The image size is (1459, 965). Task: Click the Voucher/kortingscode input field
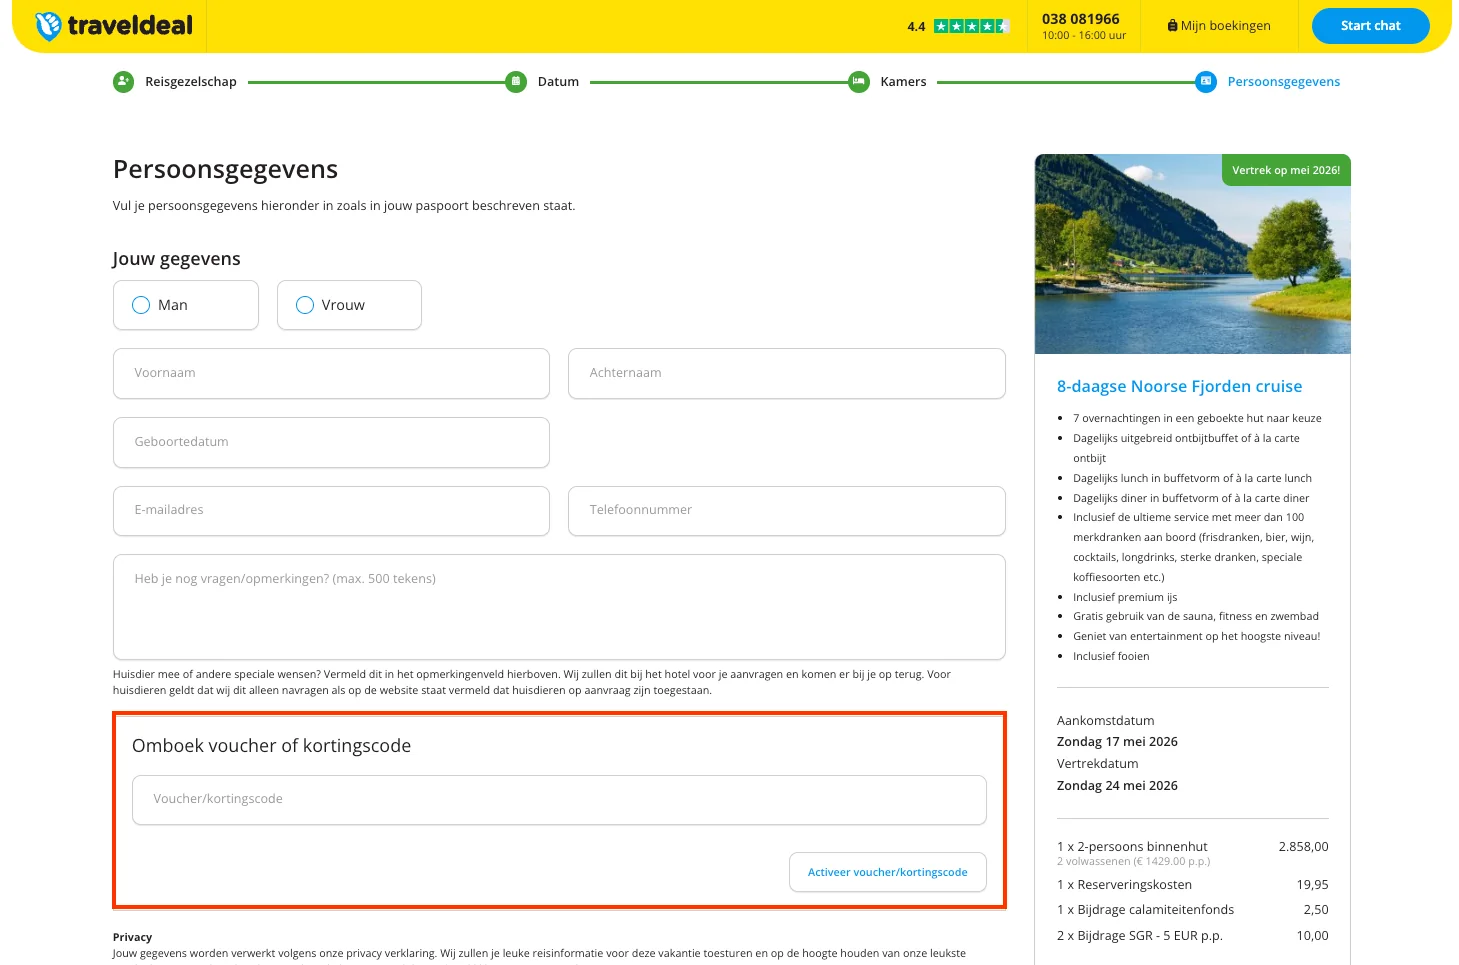click(558, 799)
